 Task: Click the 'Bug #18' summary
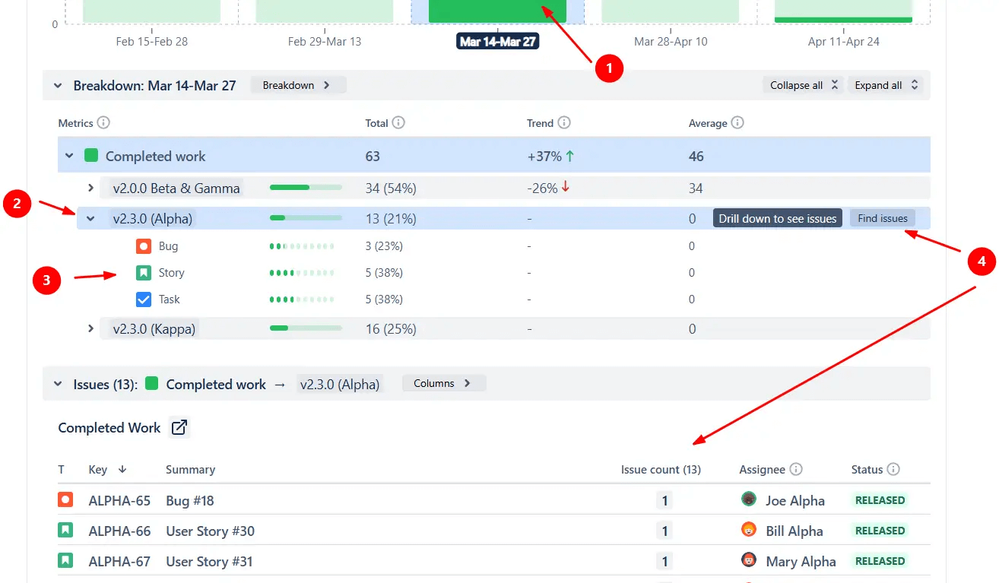coord(190,500)
